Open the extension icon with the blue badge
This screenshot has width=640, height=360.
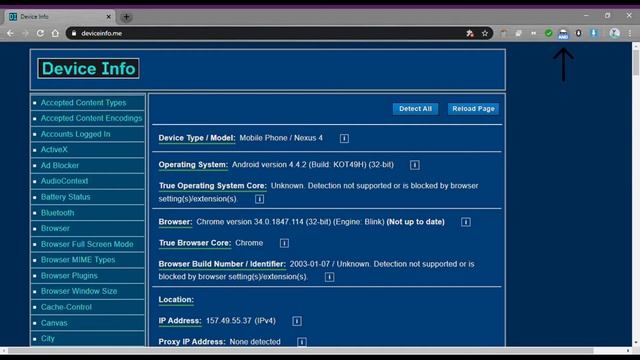[x=563, y=34]
